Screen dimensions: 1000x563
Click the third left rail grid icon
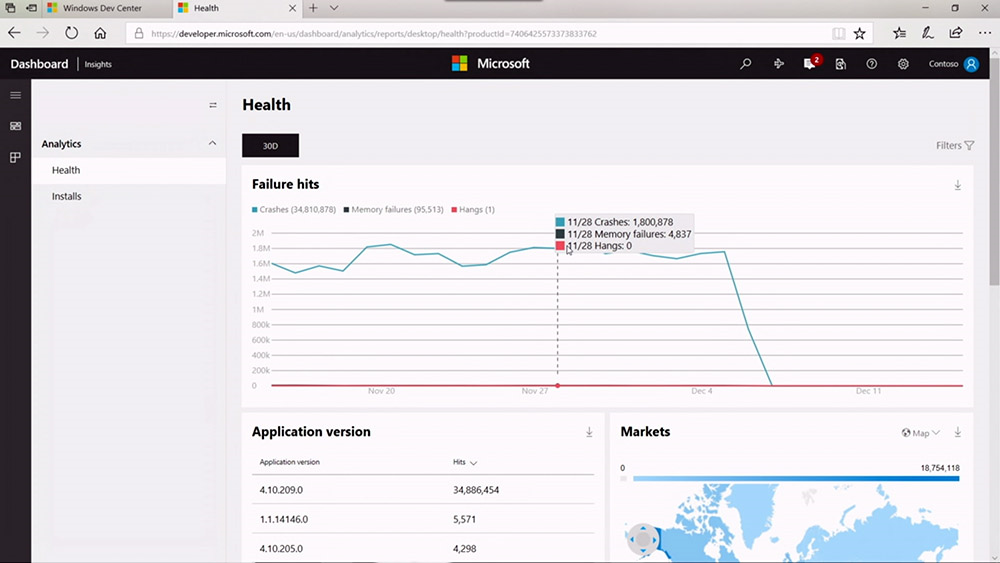pos(15,157)
